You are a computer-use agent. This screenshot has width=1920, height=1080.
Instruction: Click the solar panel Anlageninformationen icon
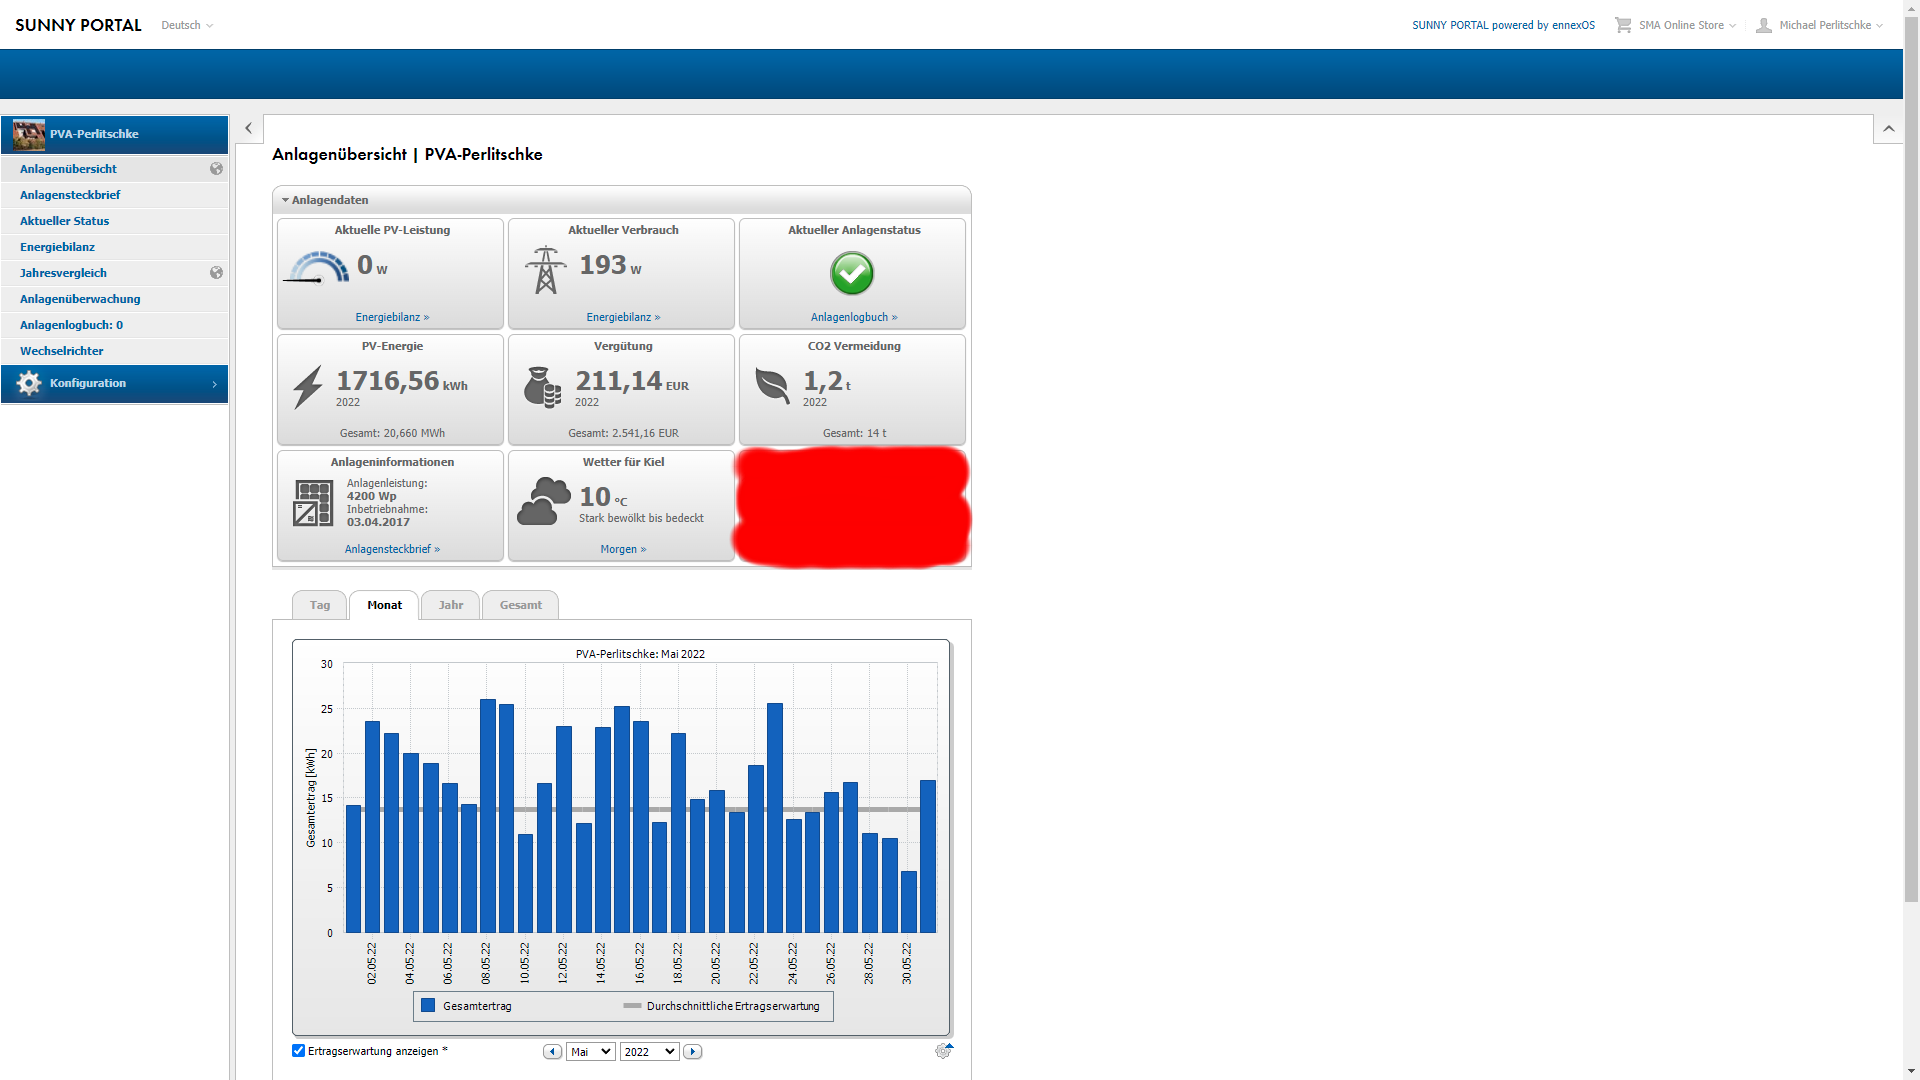click(313, 503)
